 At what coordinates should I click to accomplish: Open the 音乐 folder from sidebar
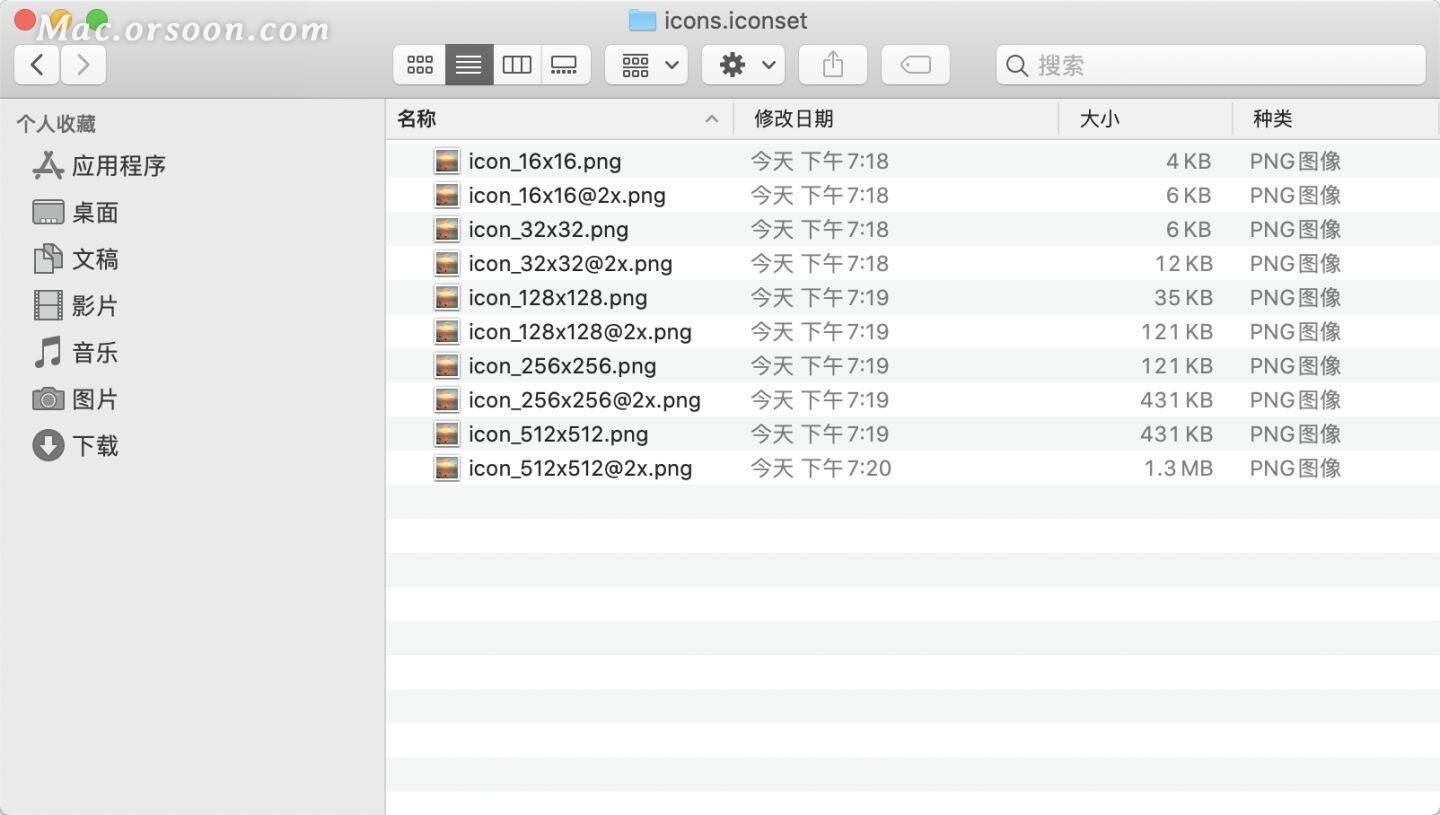coord(93,352)
